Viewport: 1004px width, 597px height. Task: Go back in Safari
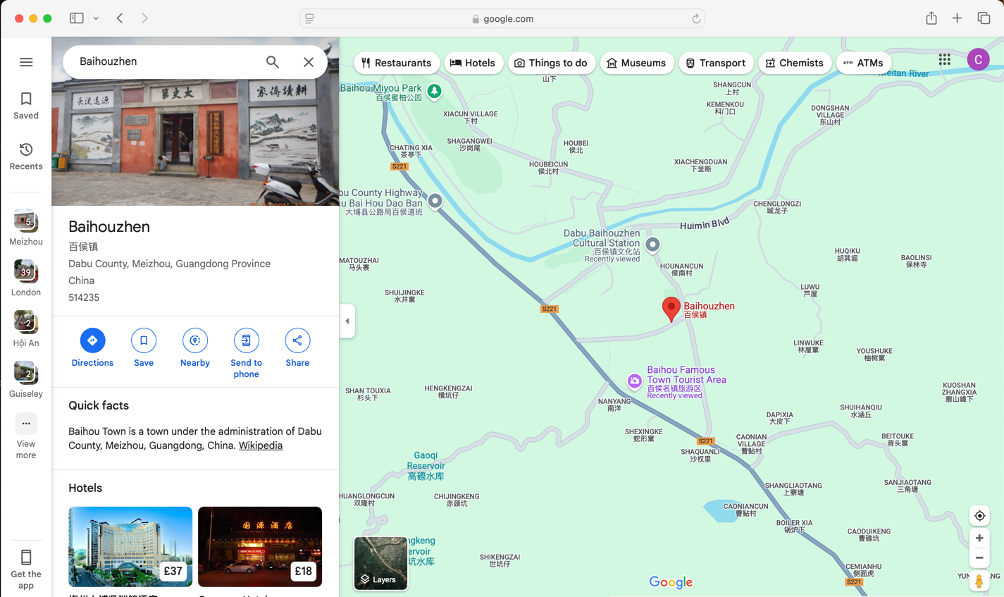[120, 19]
